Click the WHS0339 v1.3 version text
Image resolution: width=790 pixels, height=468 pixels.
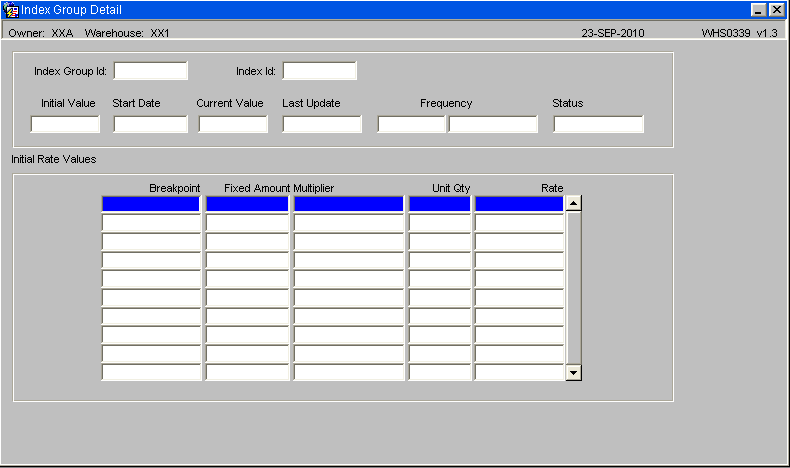[x=739, y=33]
